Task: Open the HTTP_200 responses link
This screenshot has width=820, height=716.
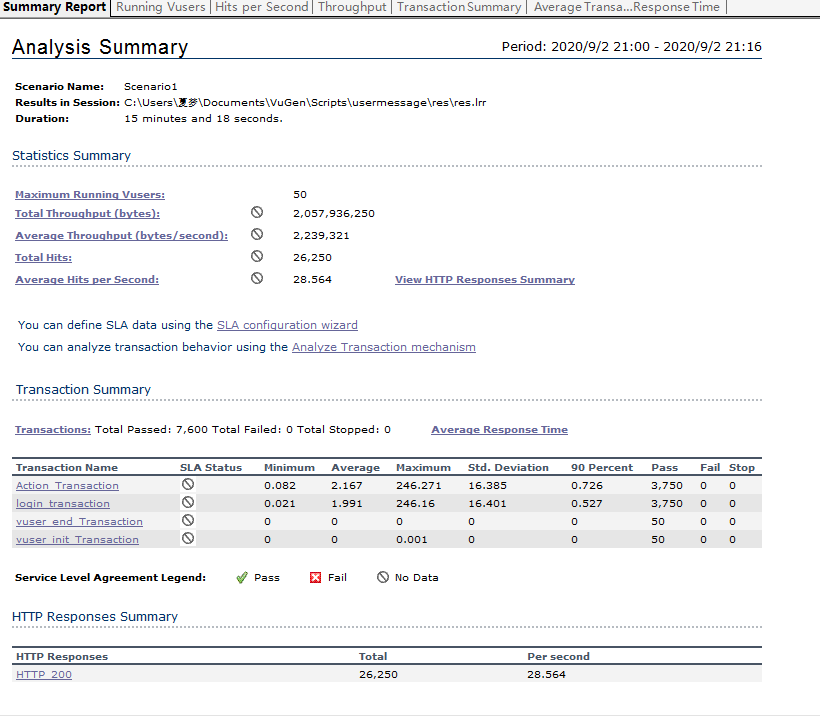Action: (44, 674)
